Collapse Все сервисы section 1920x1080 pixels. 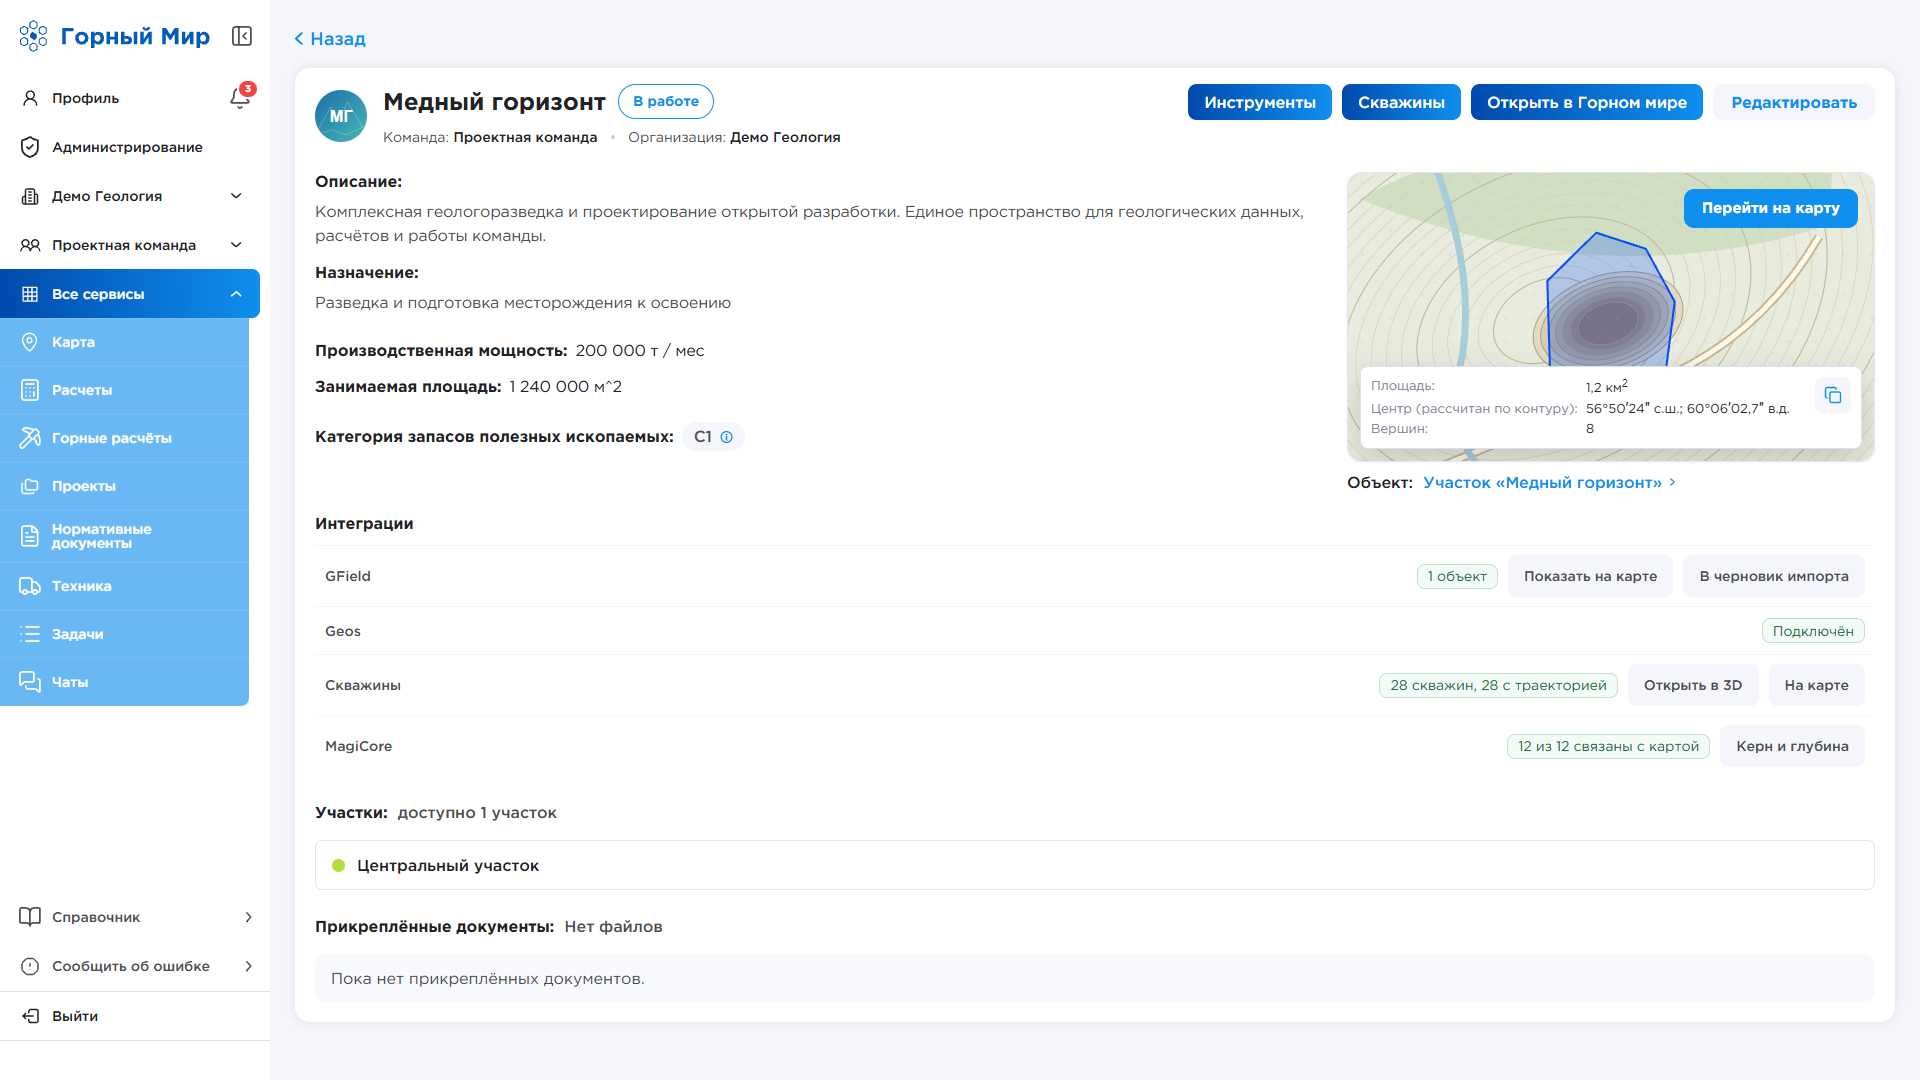click(x=130, y=294)
